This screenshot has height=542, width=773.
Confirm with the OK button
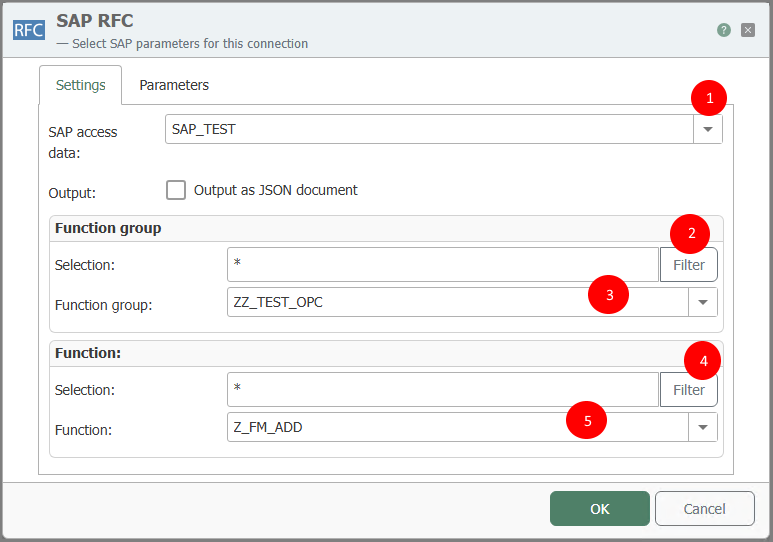pyautogui.click(x=599, y=508)
